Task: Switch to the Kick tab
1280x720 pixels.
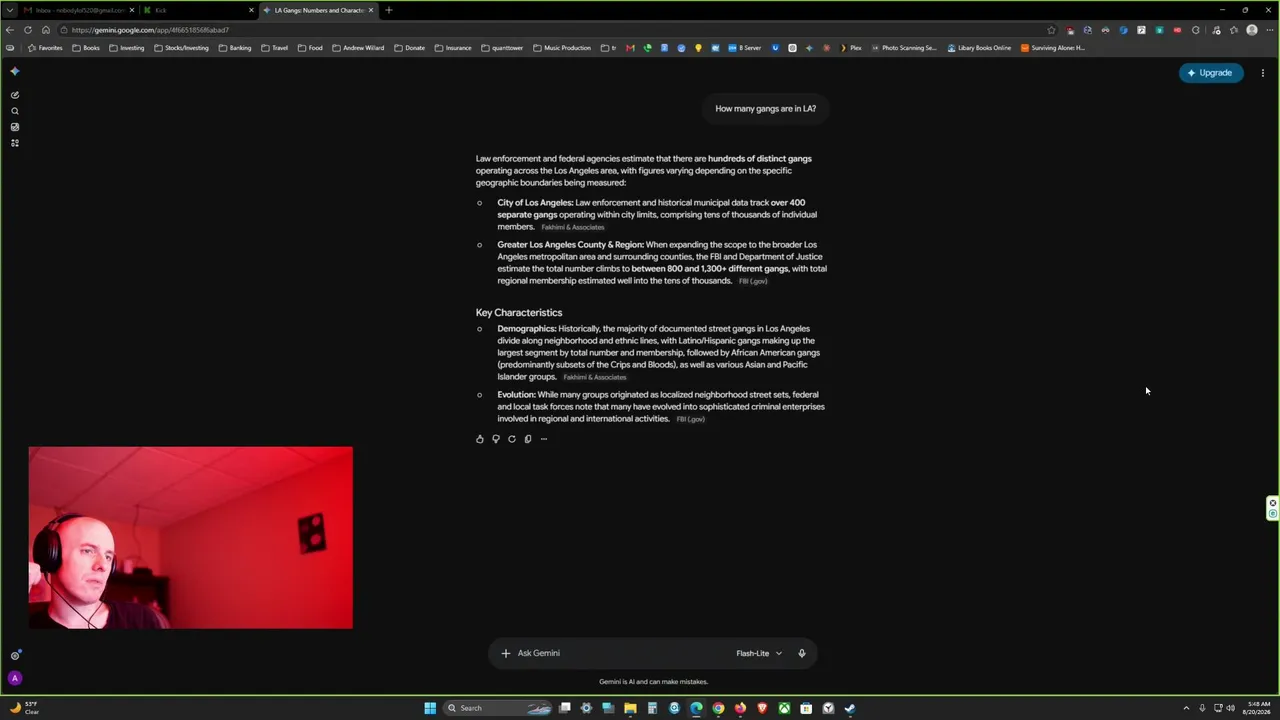Action: point(197,10)
